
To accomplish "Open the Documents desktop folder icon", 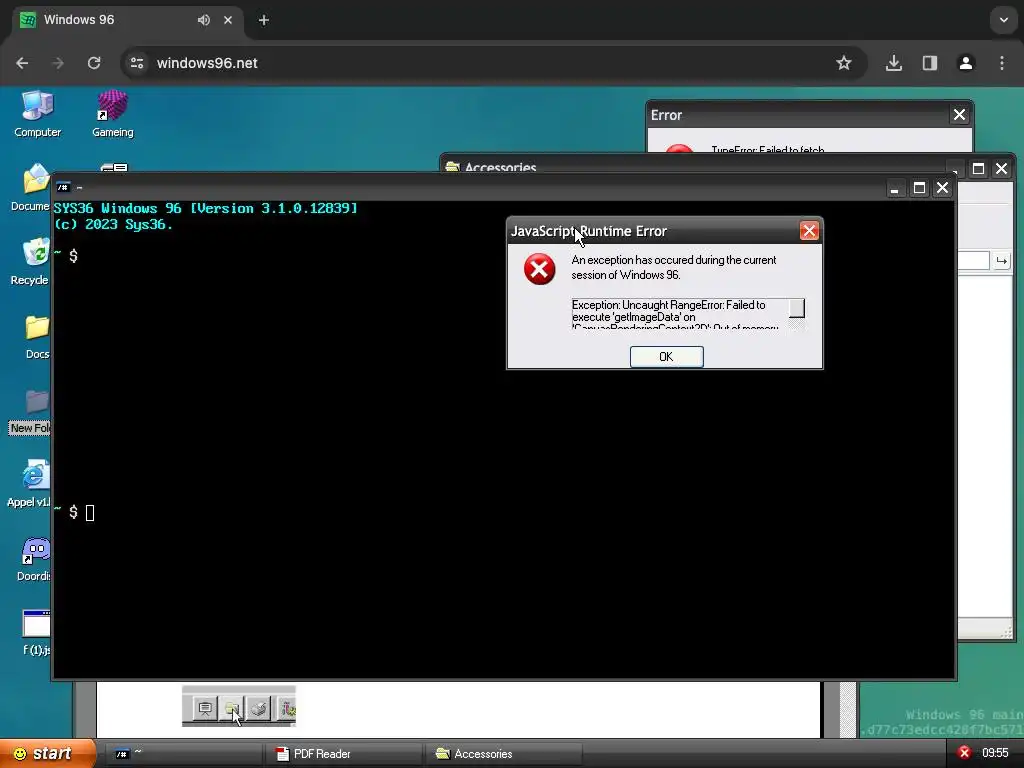I will pos(31,187).
